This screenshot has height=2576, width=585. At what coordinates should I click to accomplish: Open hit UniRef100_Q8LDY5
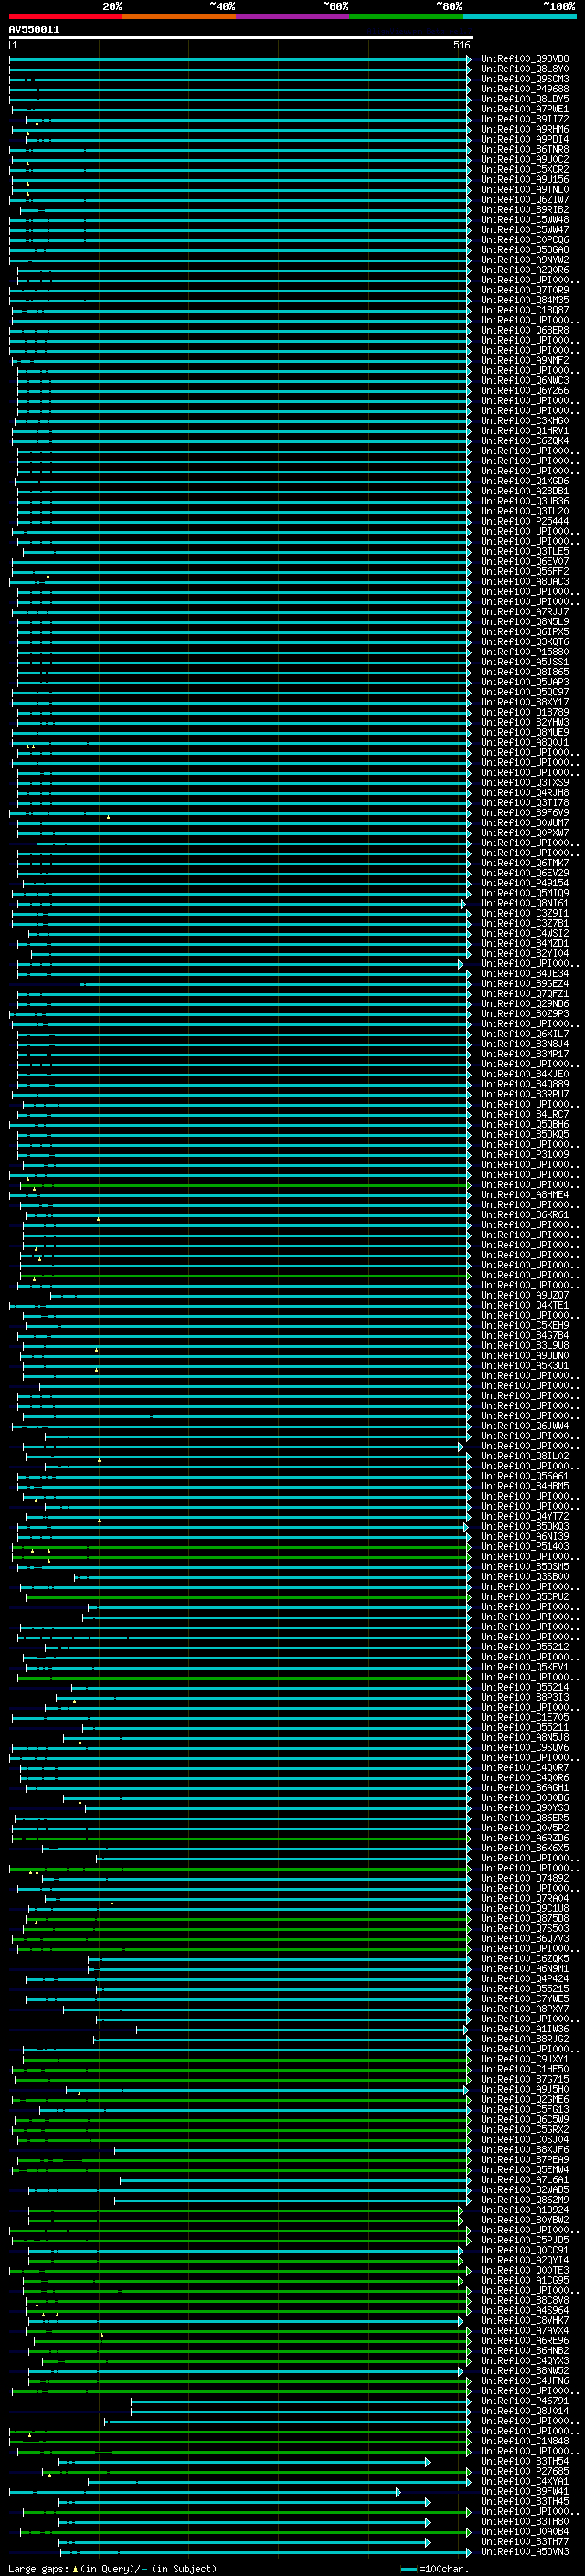coord(525,99)
